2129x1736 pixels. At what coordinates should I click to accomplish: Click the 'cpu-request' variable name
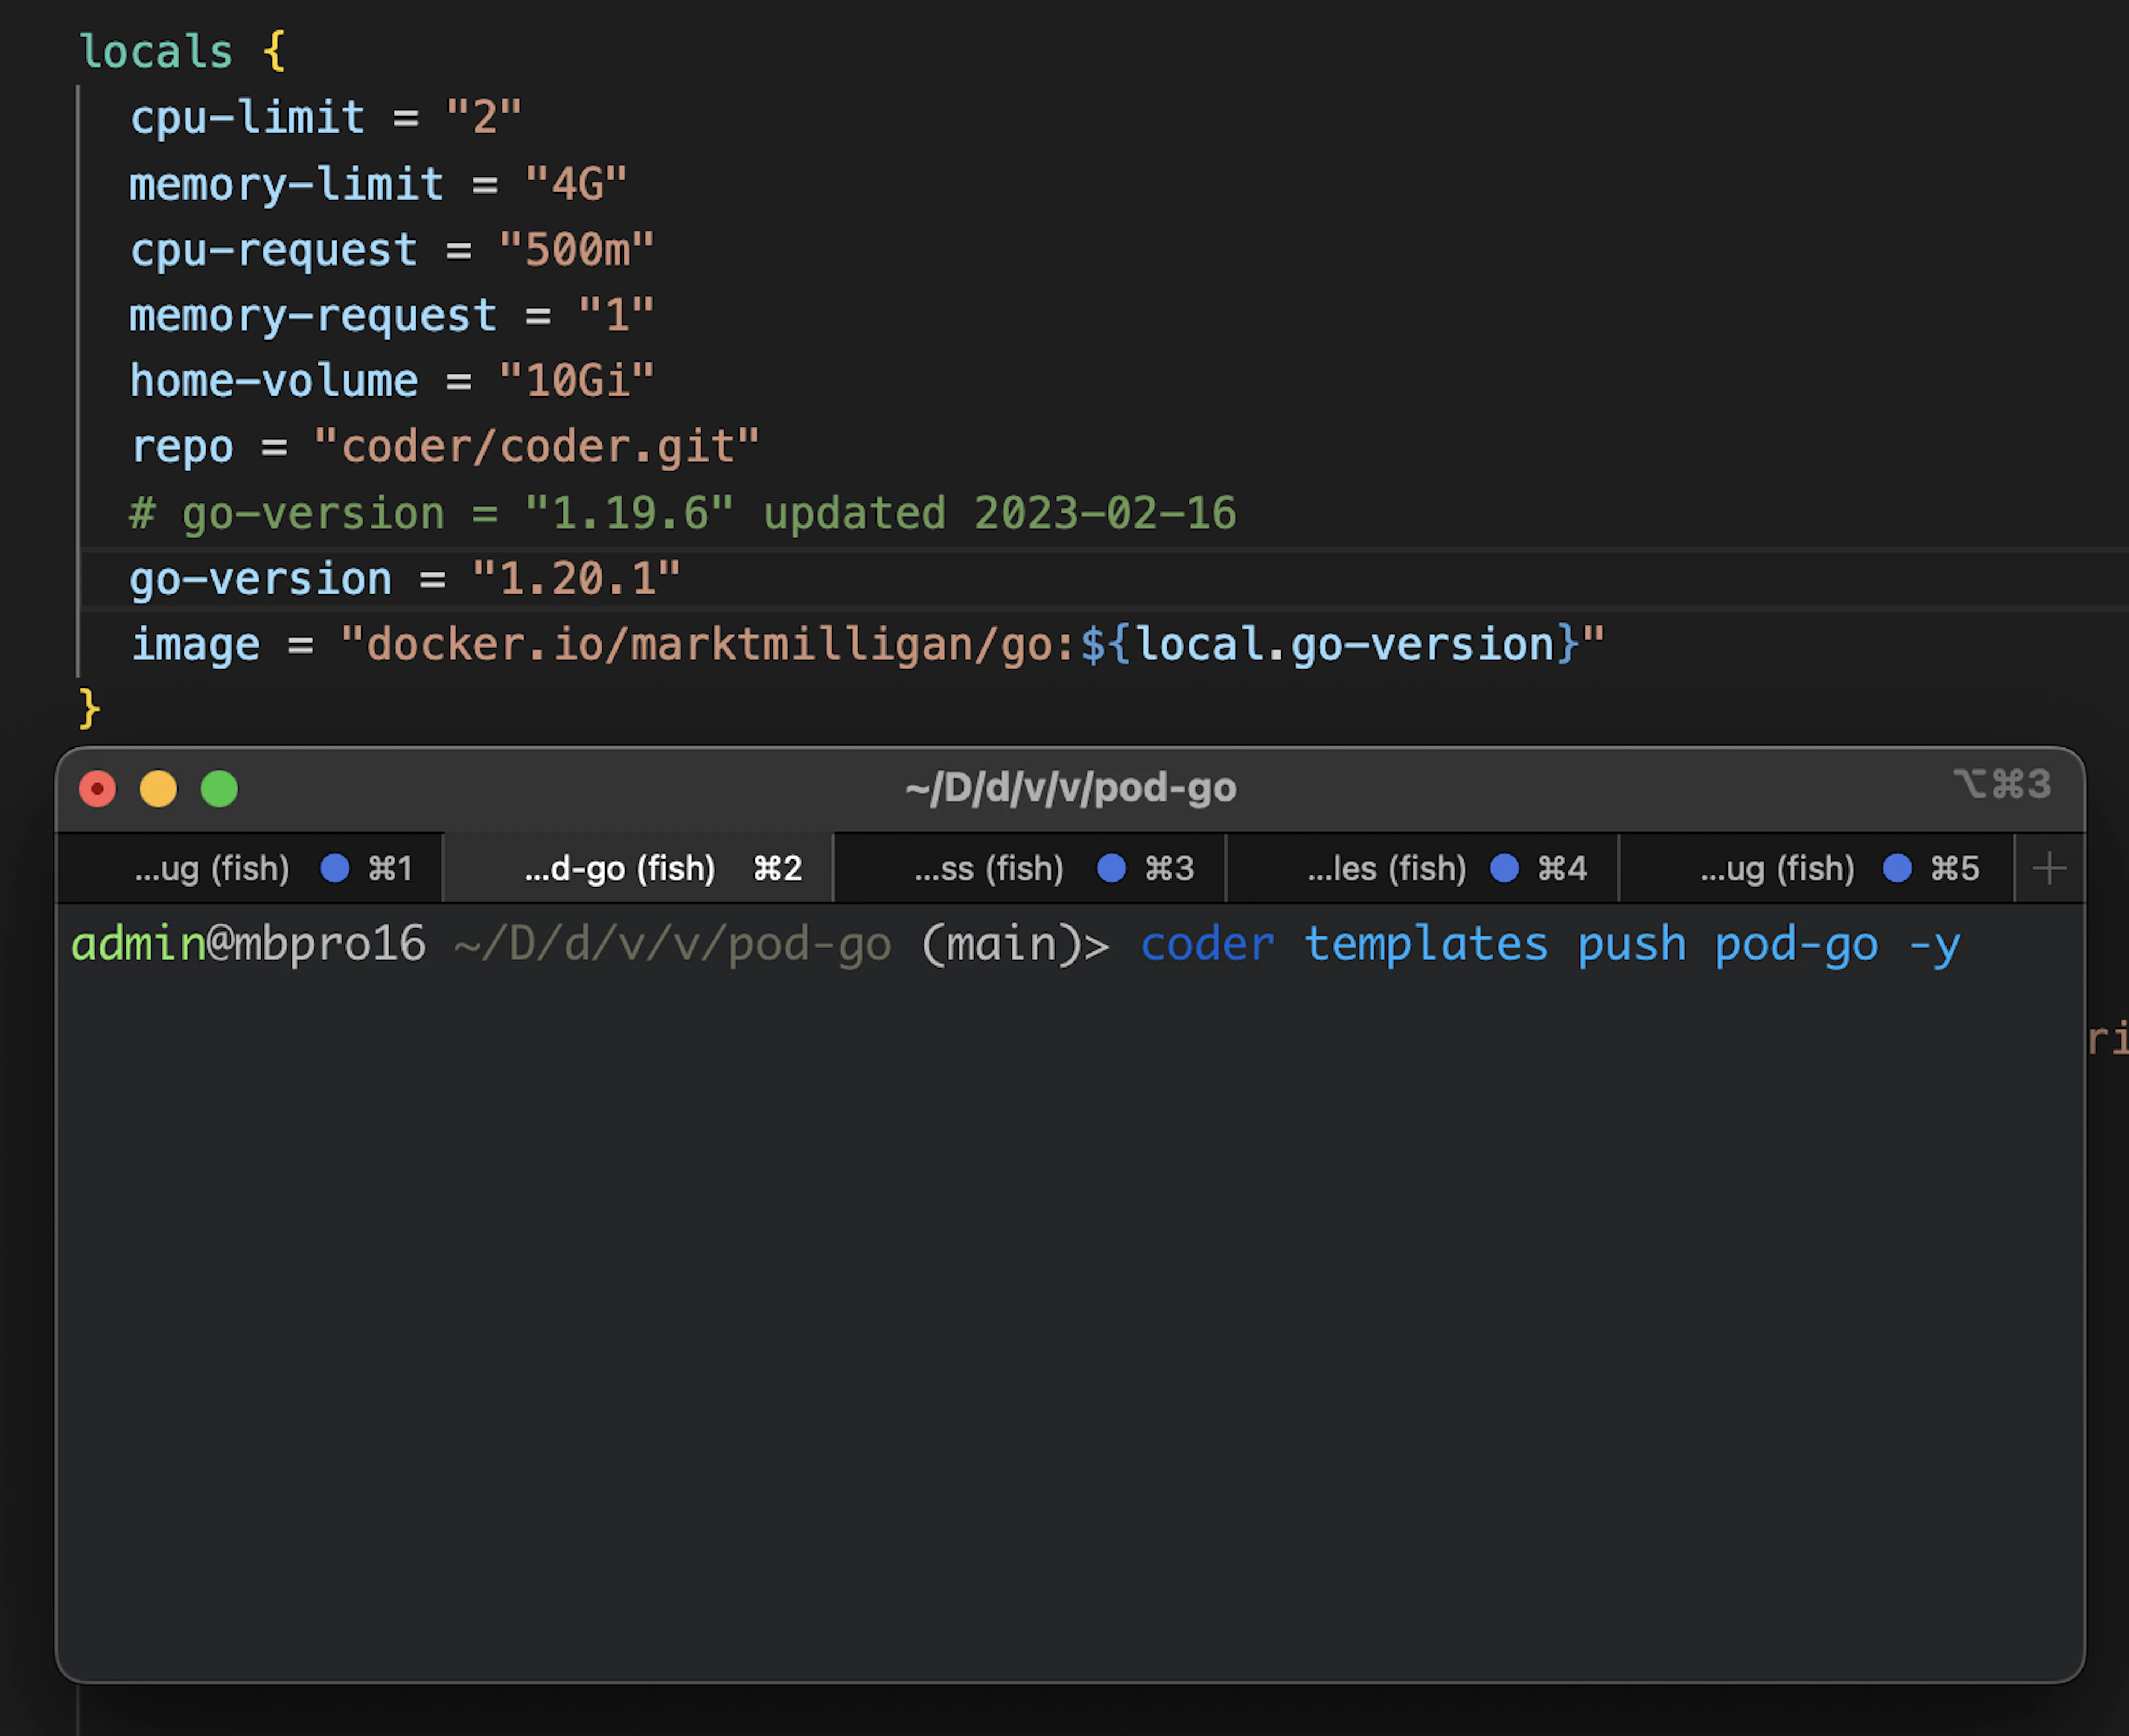274,251
